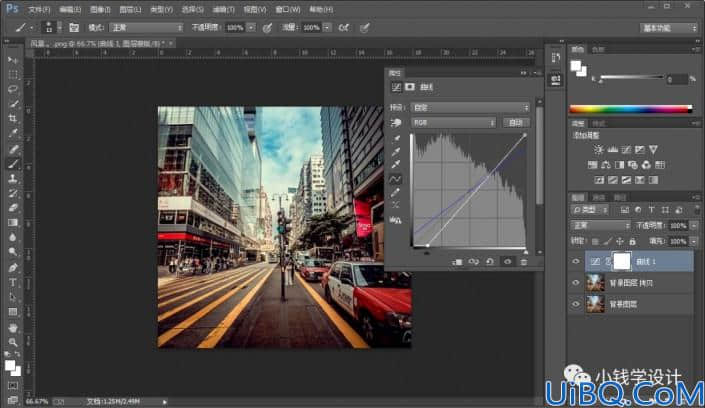Choose edit-points curve mode in Curves panel
705x408 pixels.
[x=395, y=179]
